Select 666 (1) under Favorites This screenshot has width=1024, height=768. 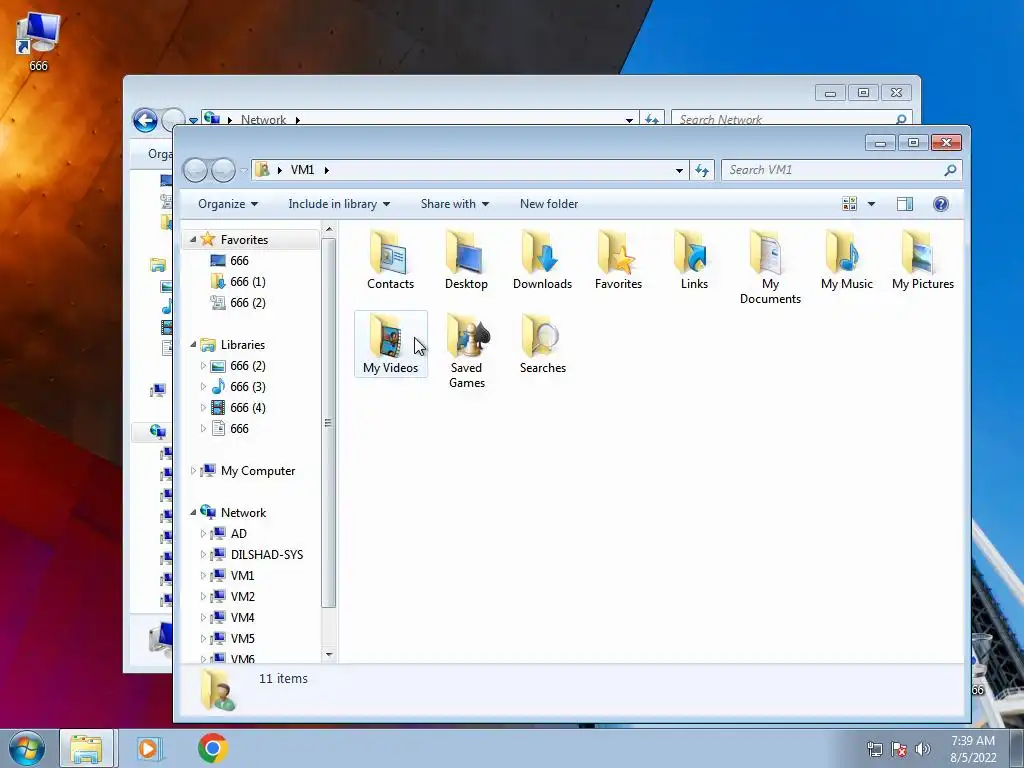pyautogui.click(x=248, y=281)
